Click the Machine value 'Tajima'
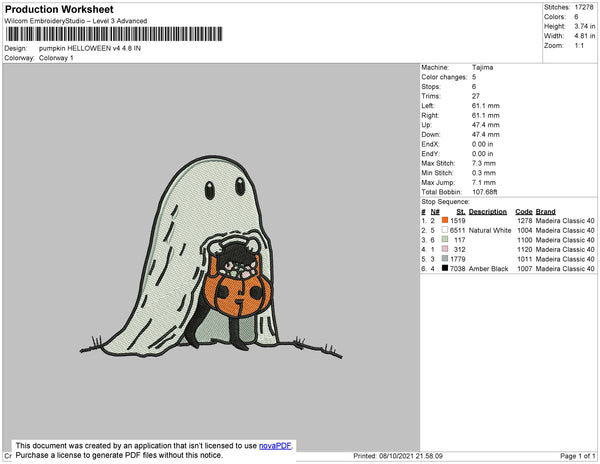Viewport: 600px width, 464px height. coord(482,67)
